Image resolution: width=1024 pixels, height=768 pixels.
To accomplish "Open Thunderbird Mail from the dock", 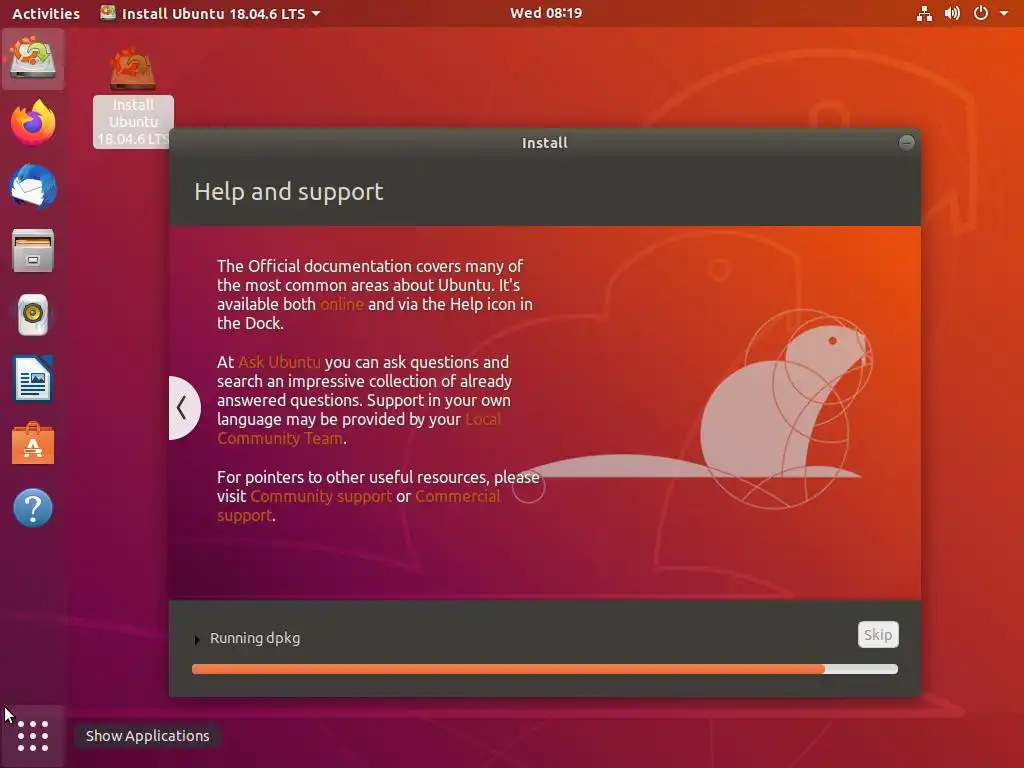I will pos(33,187).
